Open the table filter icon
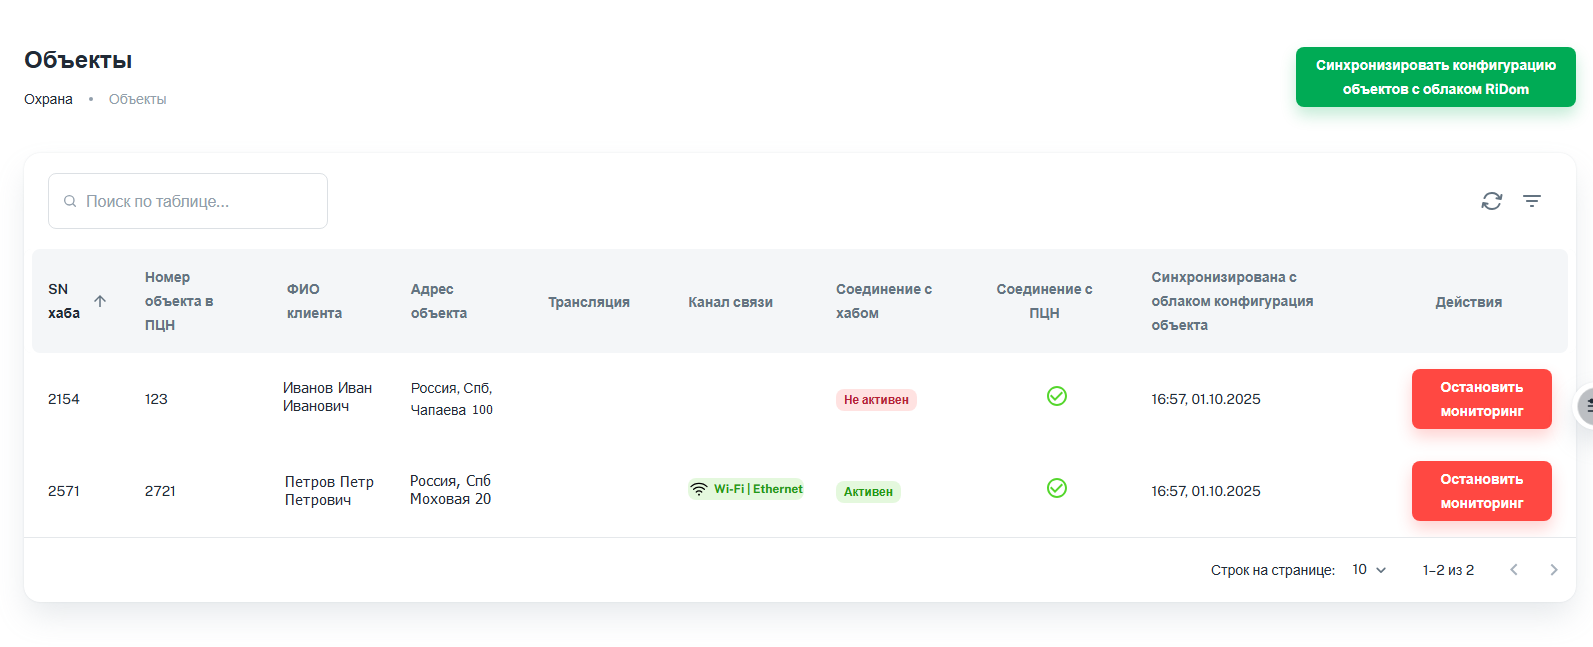Image resolution: width=1593 pixels, height=647 pixels. tap(1531, 201)
